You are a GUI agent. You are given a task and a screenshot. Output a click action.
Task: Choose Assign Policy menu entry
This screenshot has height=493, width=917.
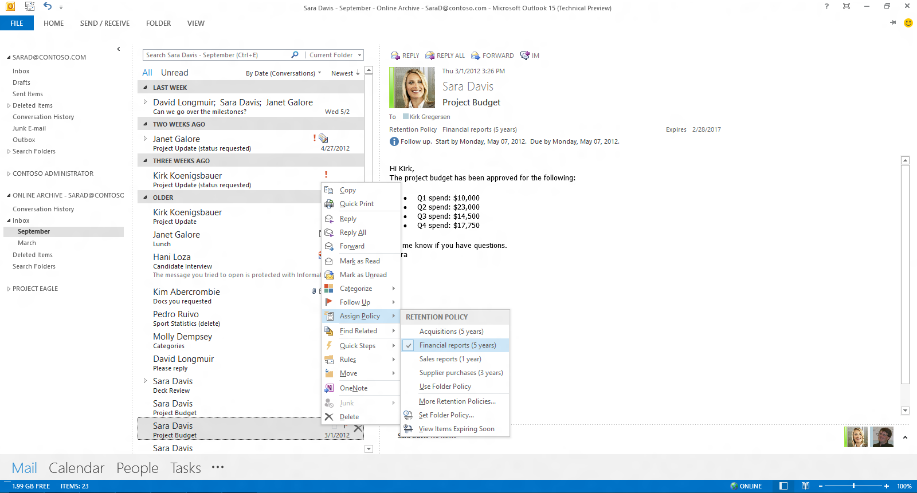point(361,316)
